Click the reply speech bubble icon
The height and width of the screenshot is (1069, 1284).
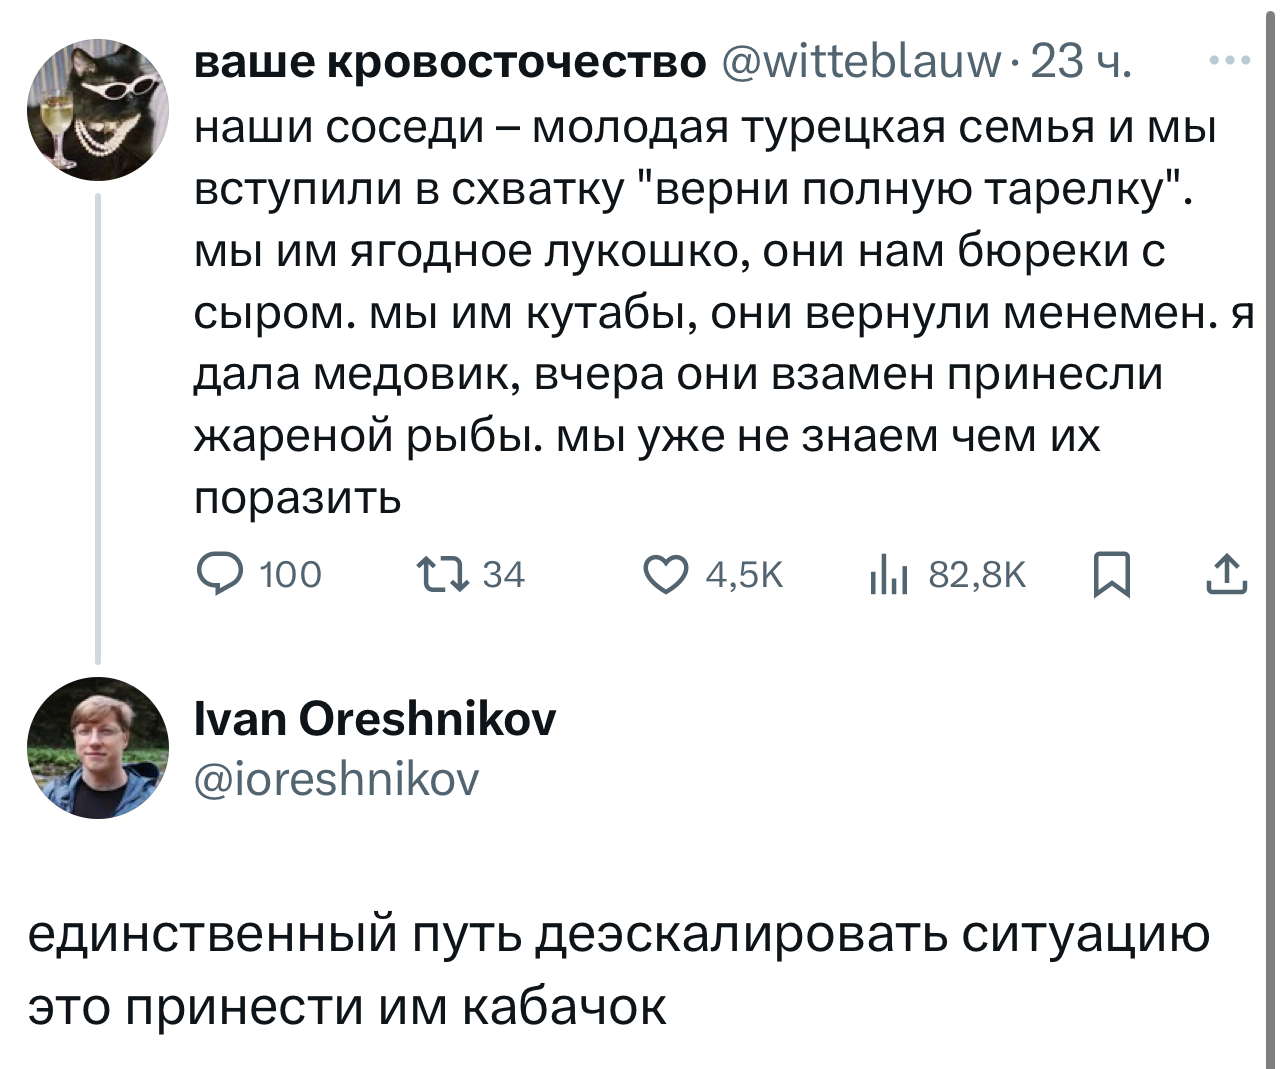219,575
